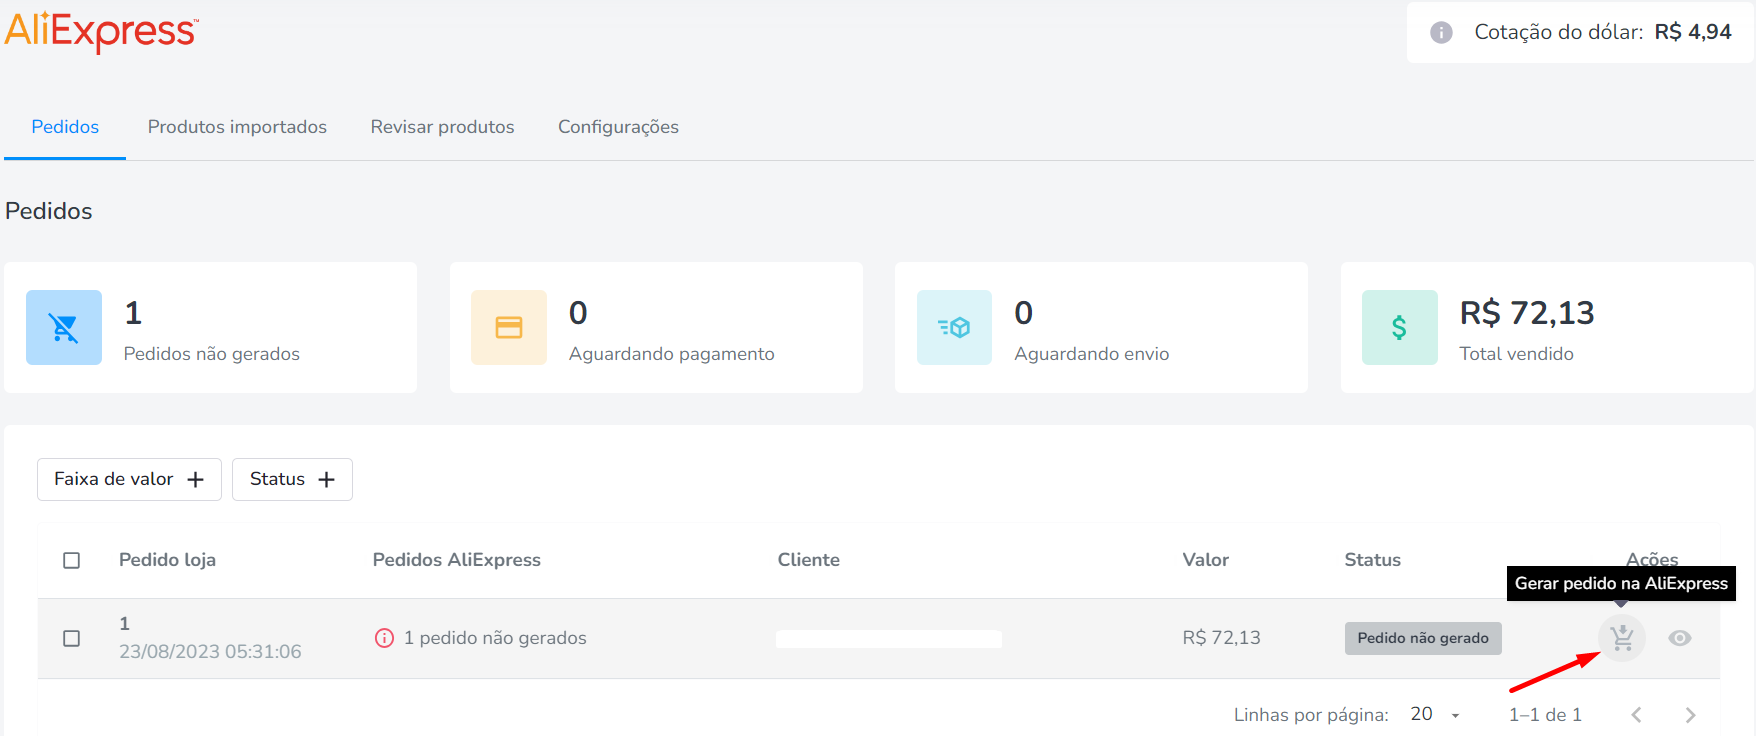Click the redacted Cliente cell in order 1
Screen dimensions: 1756x736
[x=889, y=639]
